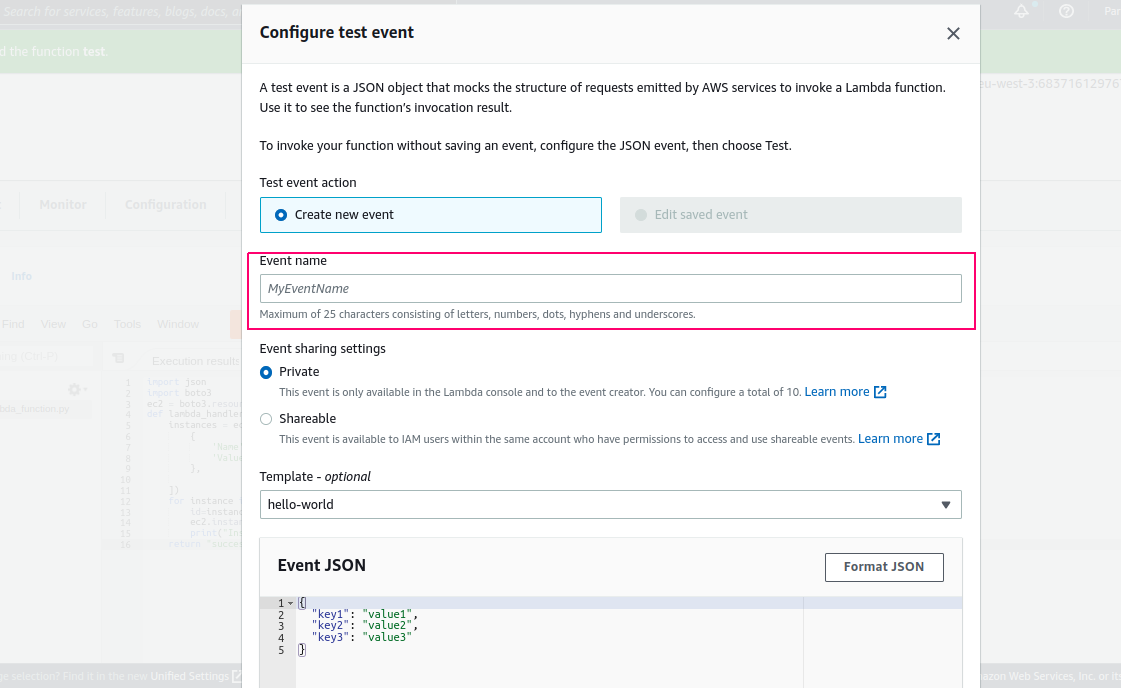Click the maximum 25 characters hint text
Image resolution: width=1121 pixels, height=688 pixels.
coord(477,314)
